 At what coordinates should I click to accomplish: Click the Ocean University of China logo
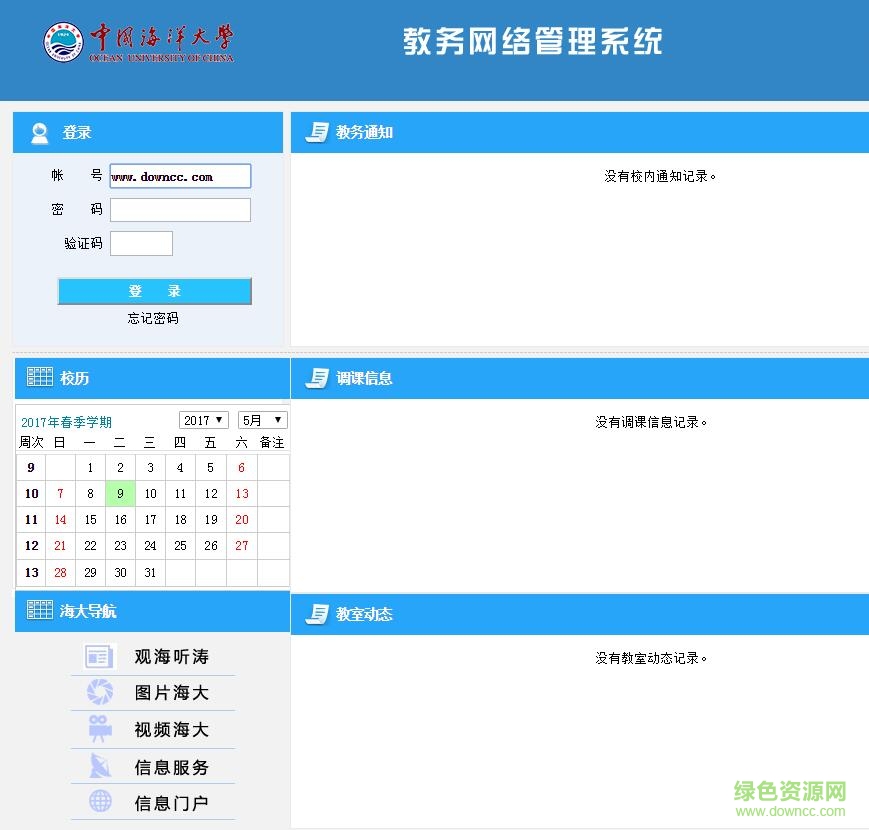pyautogui.click(x=138, y=43)
